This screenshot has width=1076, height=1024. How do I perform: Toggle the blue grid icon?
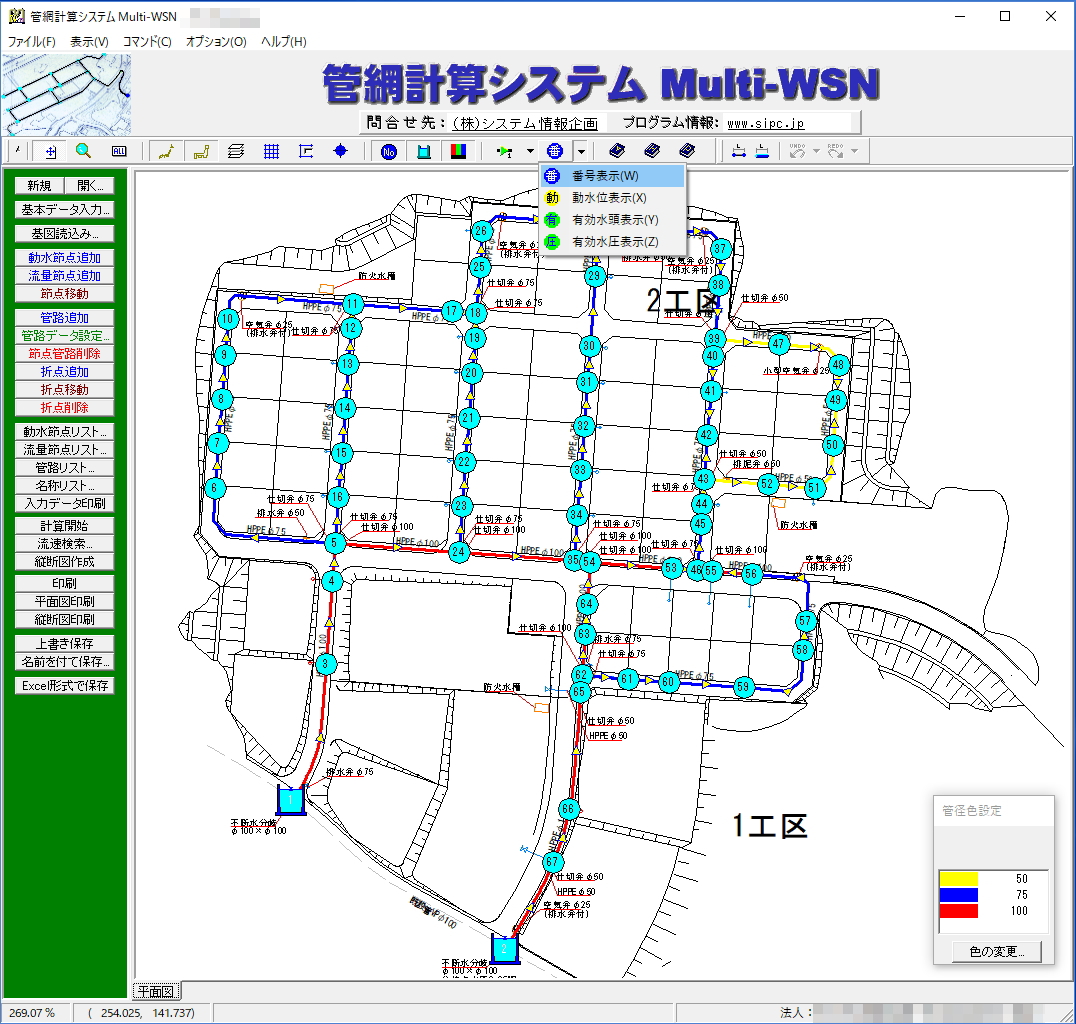[x=271, y=152]
